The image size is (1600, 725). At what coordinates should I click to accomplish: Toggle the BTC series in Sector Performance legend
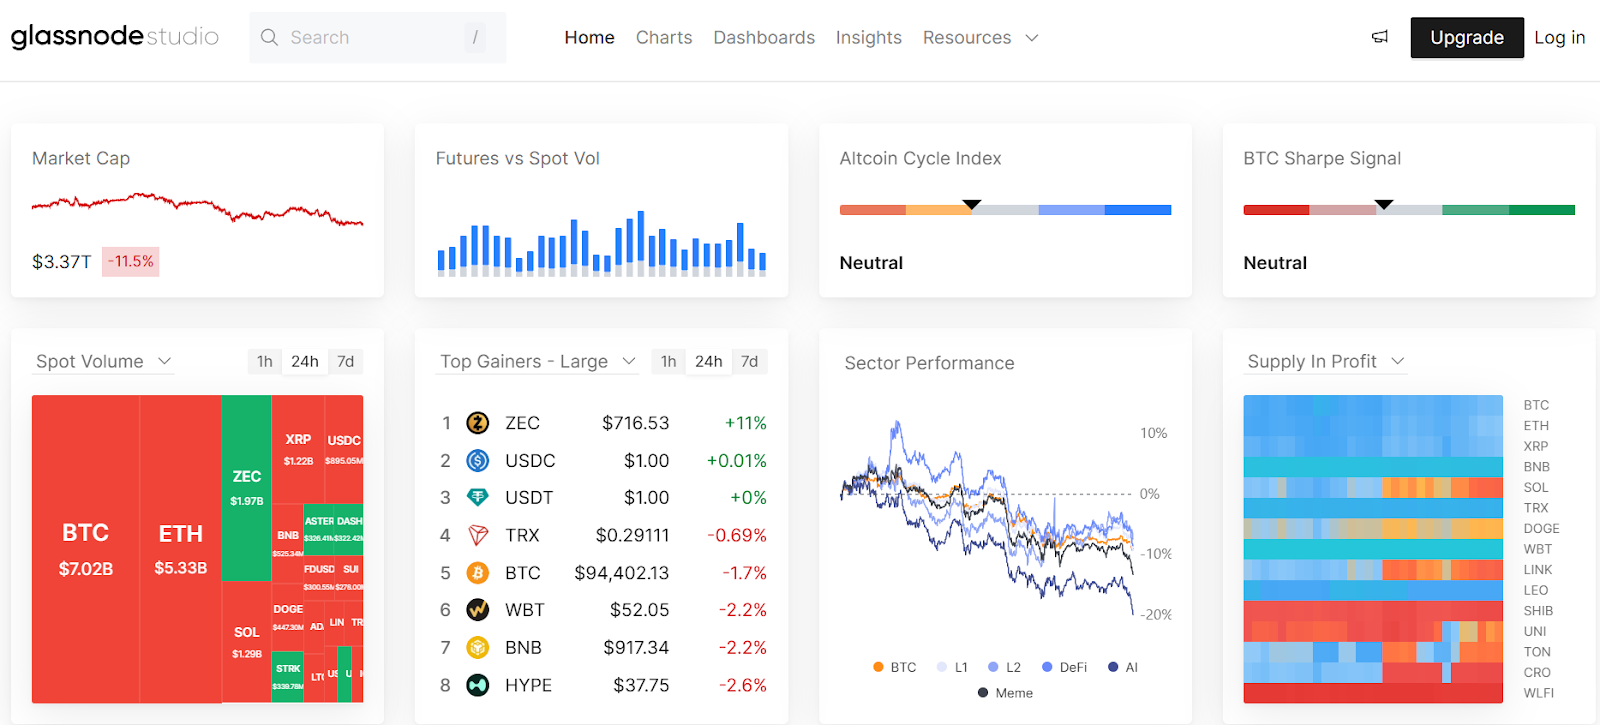[894, 667]
